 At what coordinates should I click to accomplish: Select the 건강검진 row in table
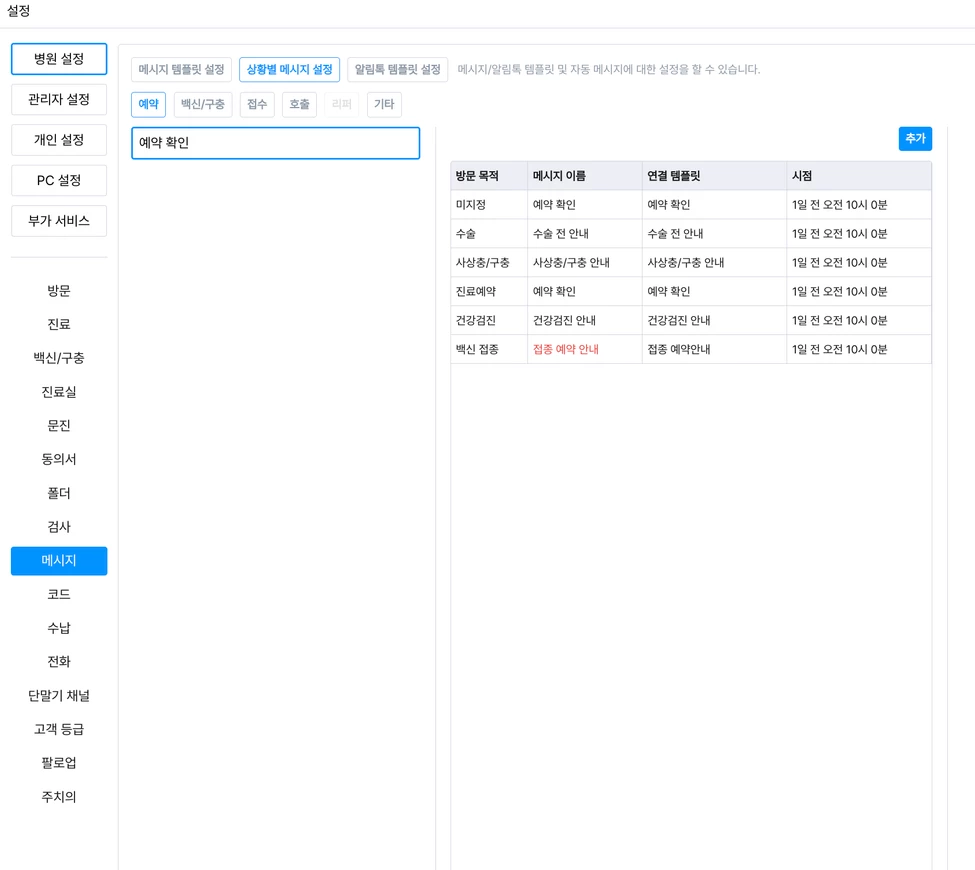tap(690, 321)
